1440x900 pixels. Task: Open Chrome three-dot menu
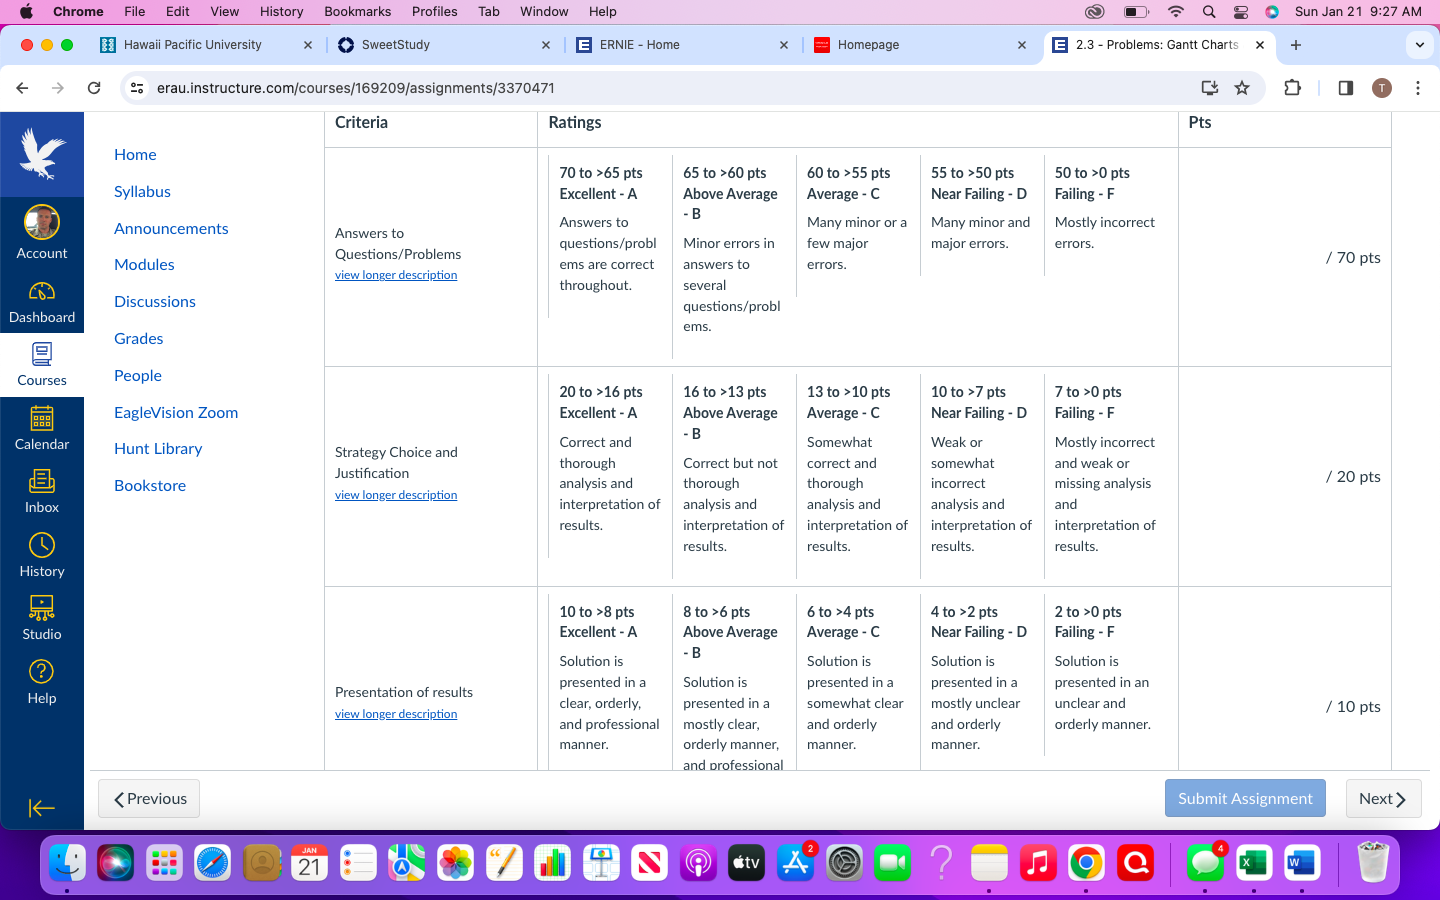pos(1418,88)
